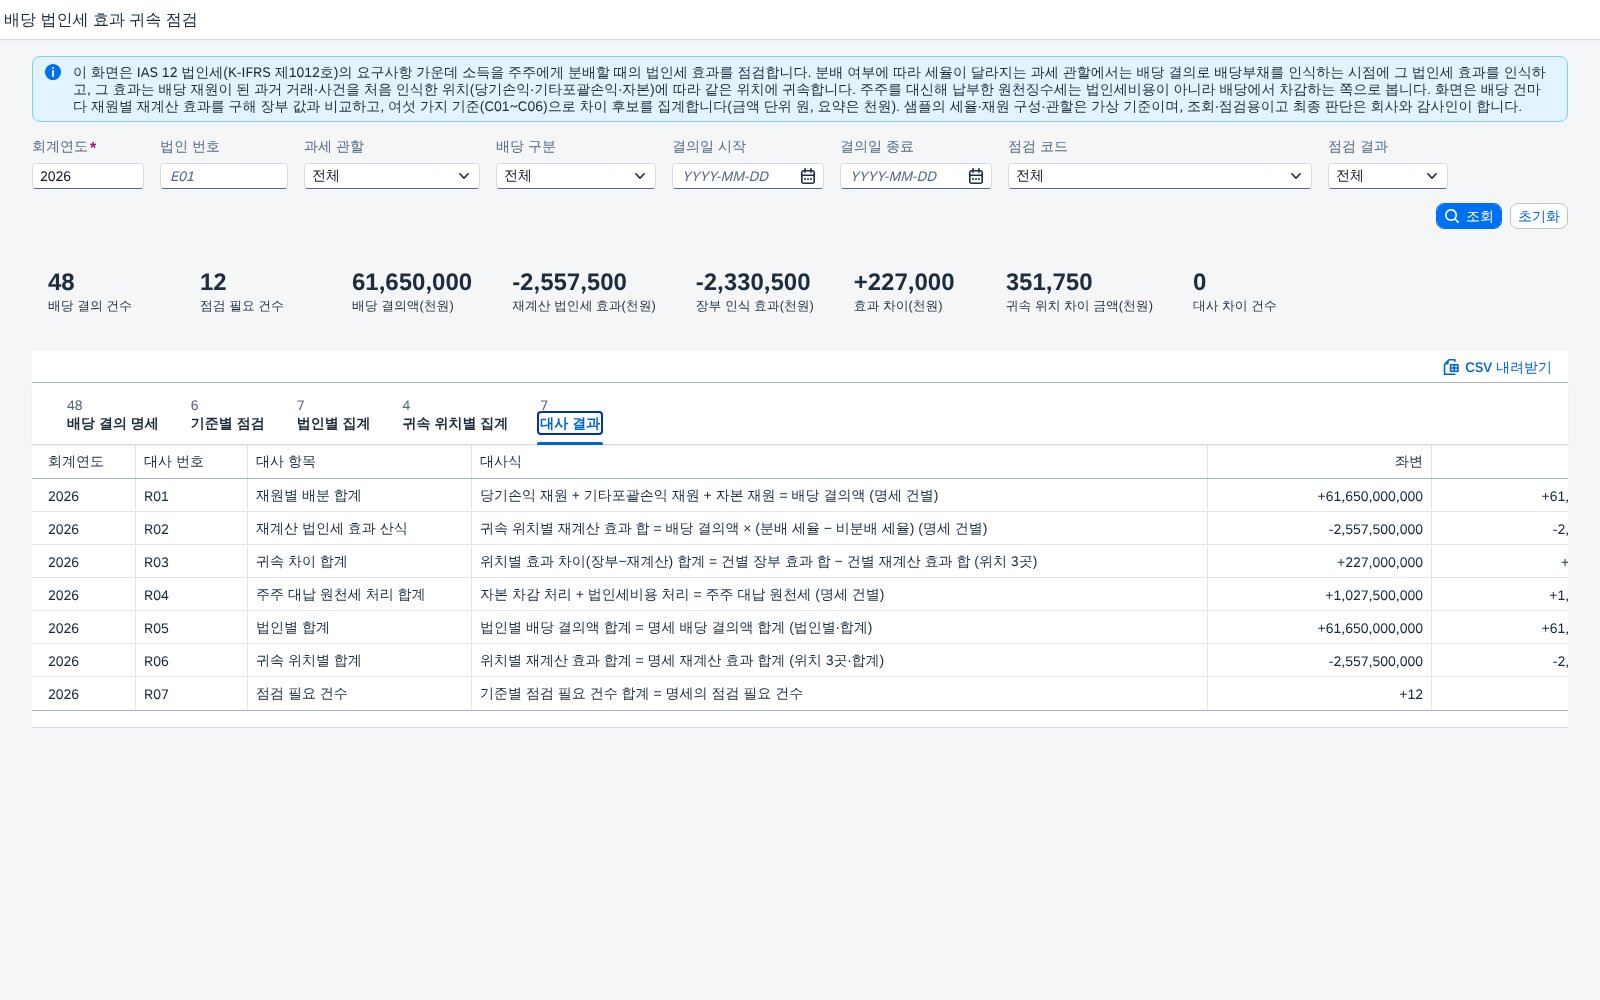This screenshot has height=1000, width=1600.
Task: Click the 대사 번호 column header
Action: click(x=191, y=461)
